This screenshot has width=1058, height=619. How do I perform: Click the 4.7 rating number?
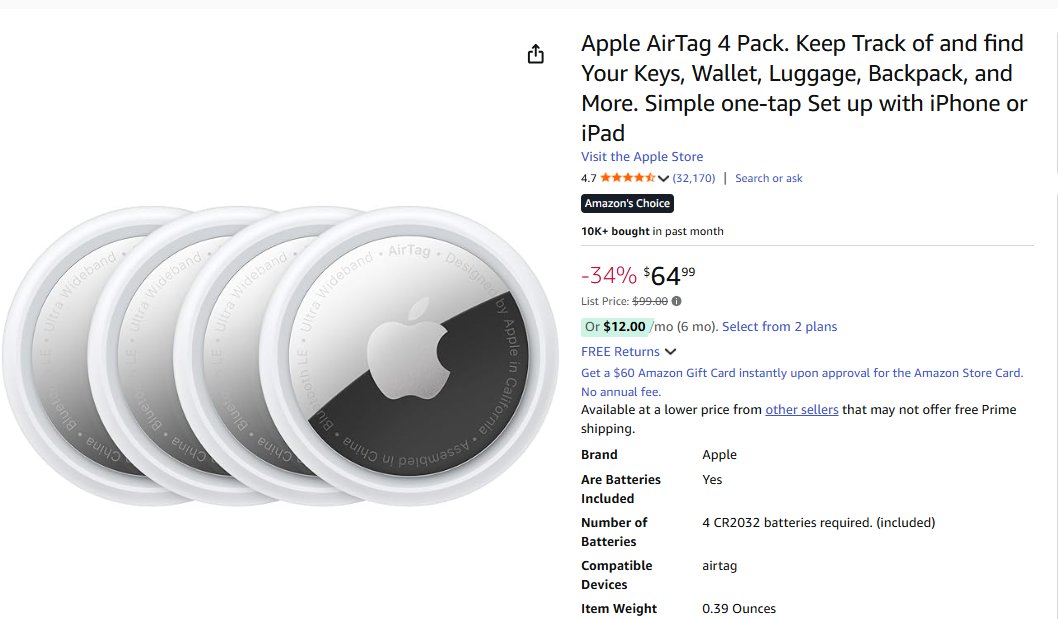coord(588,178)
